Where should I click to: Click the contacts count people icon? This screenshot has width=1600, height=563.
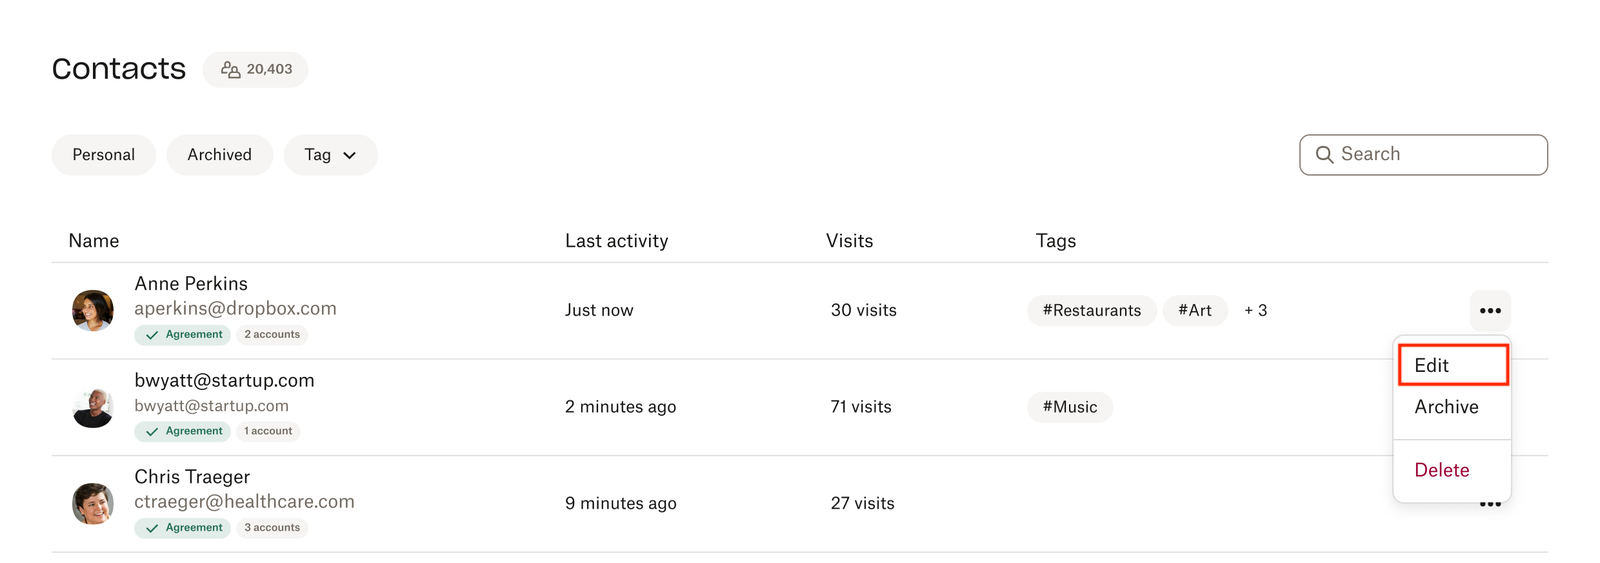coord(230,70)
